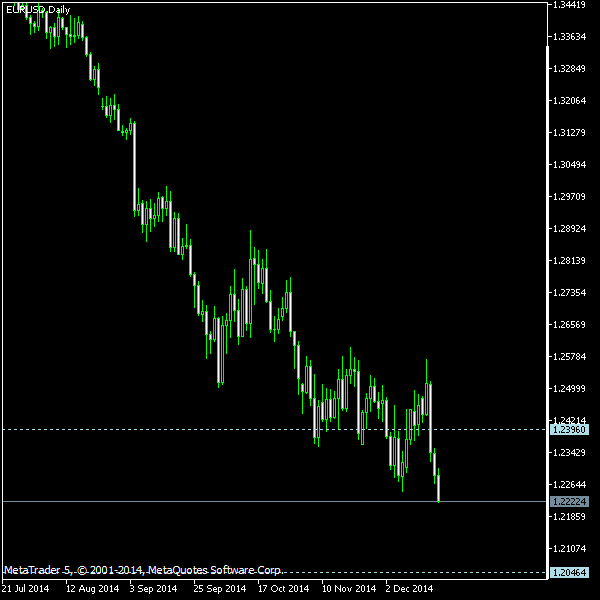Click the 2 Dec 2014 date label
The image size is (600, 600).
(x=409, y=588)
